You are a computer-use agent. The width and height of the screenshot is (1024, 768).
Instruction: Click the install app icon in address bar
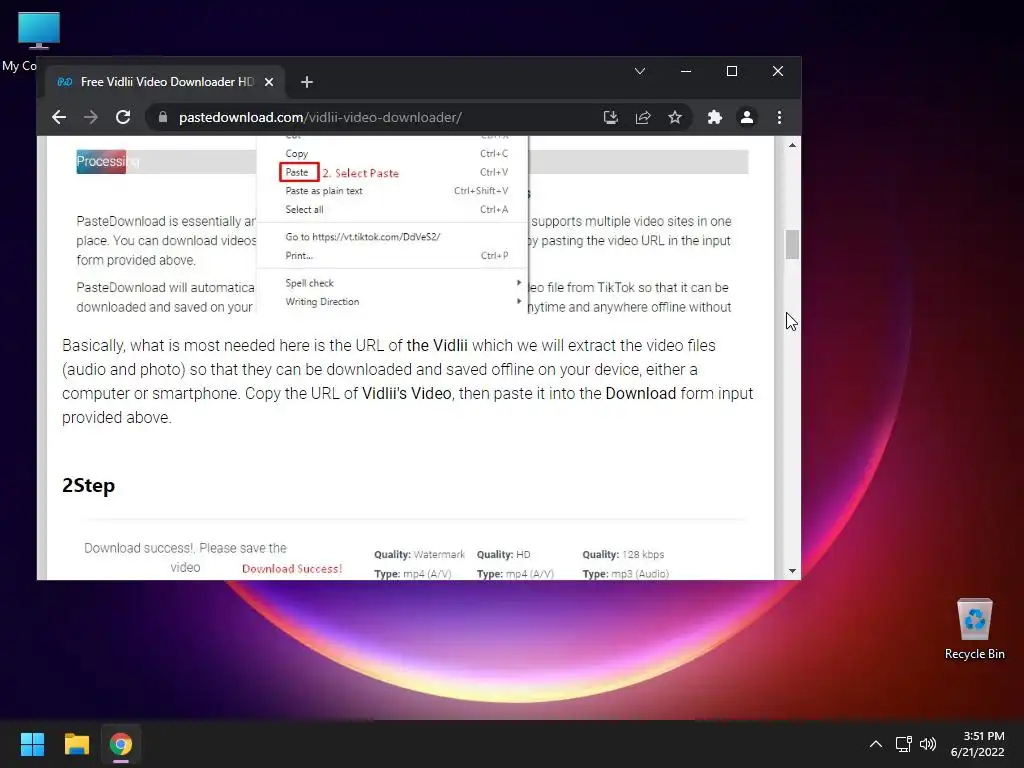point(611,118)
